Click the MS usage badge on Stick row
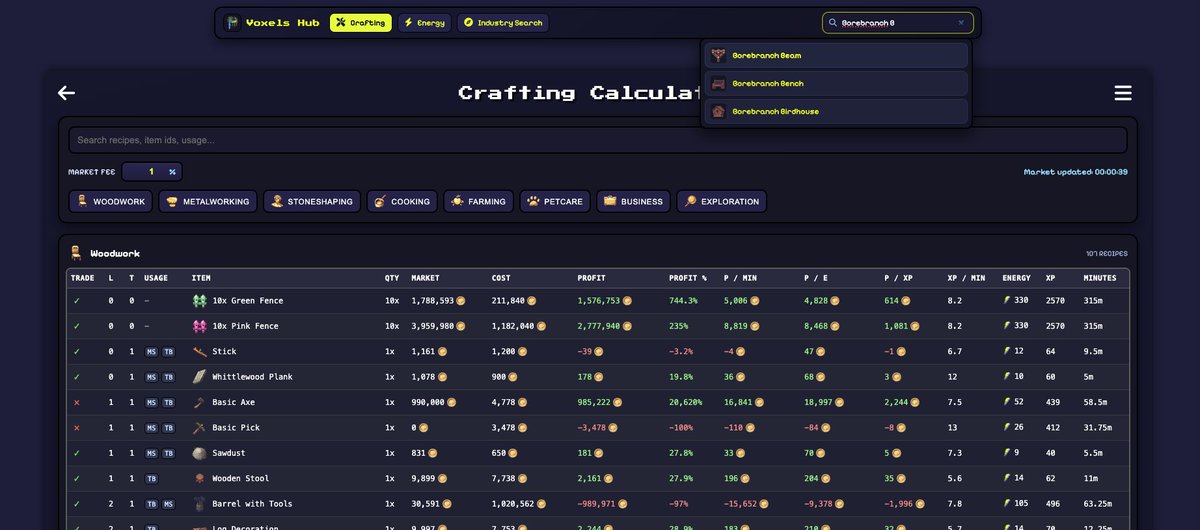The height and width of the screenshot is (530, 1200). pos(151,352)
